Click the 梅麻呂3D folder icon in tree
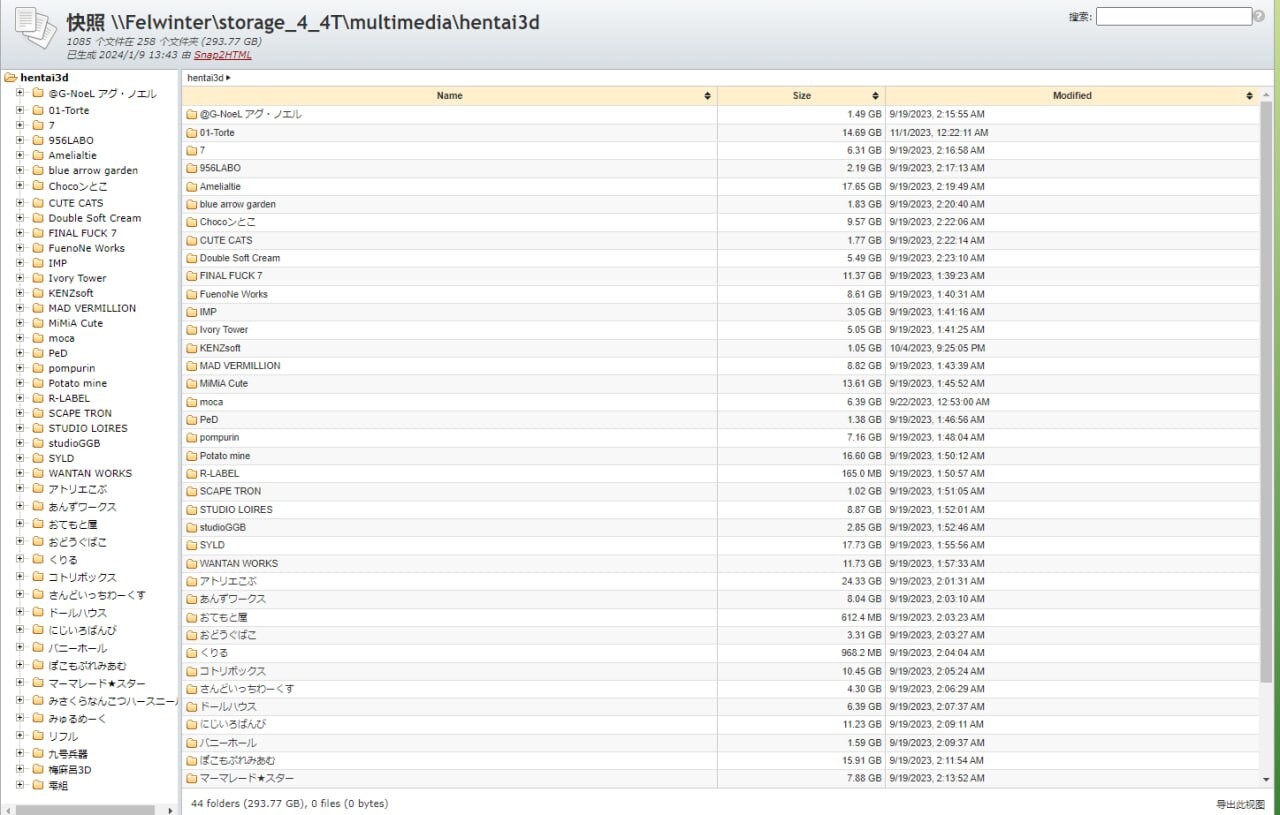1280x815 pixels. point(38,770)
